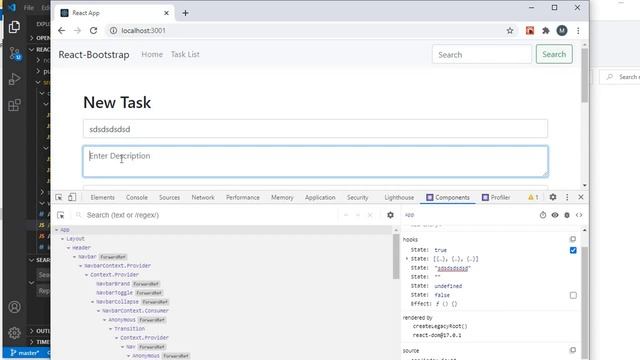Open Task List nav link
The width and height of the screenshot is (640, 360).
[x=185, y=54]
